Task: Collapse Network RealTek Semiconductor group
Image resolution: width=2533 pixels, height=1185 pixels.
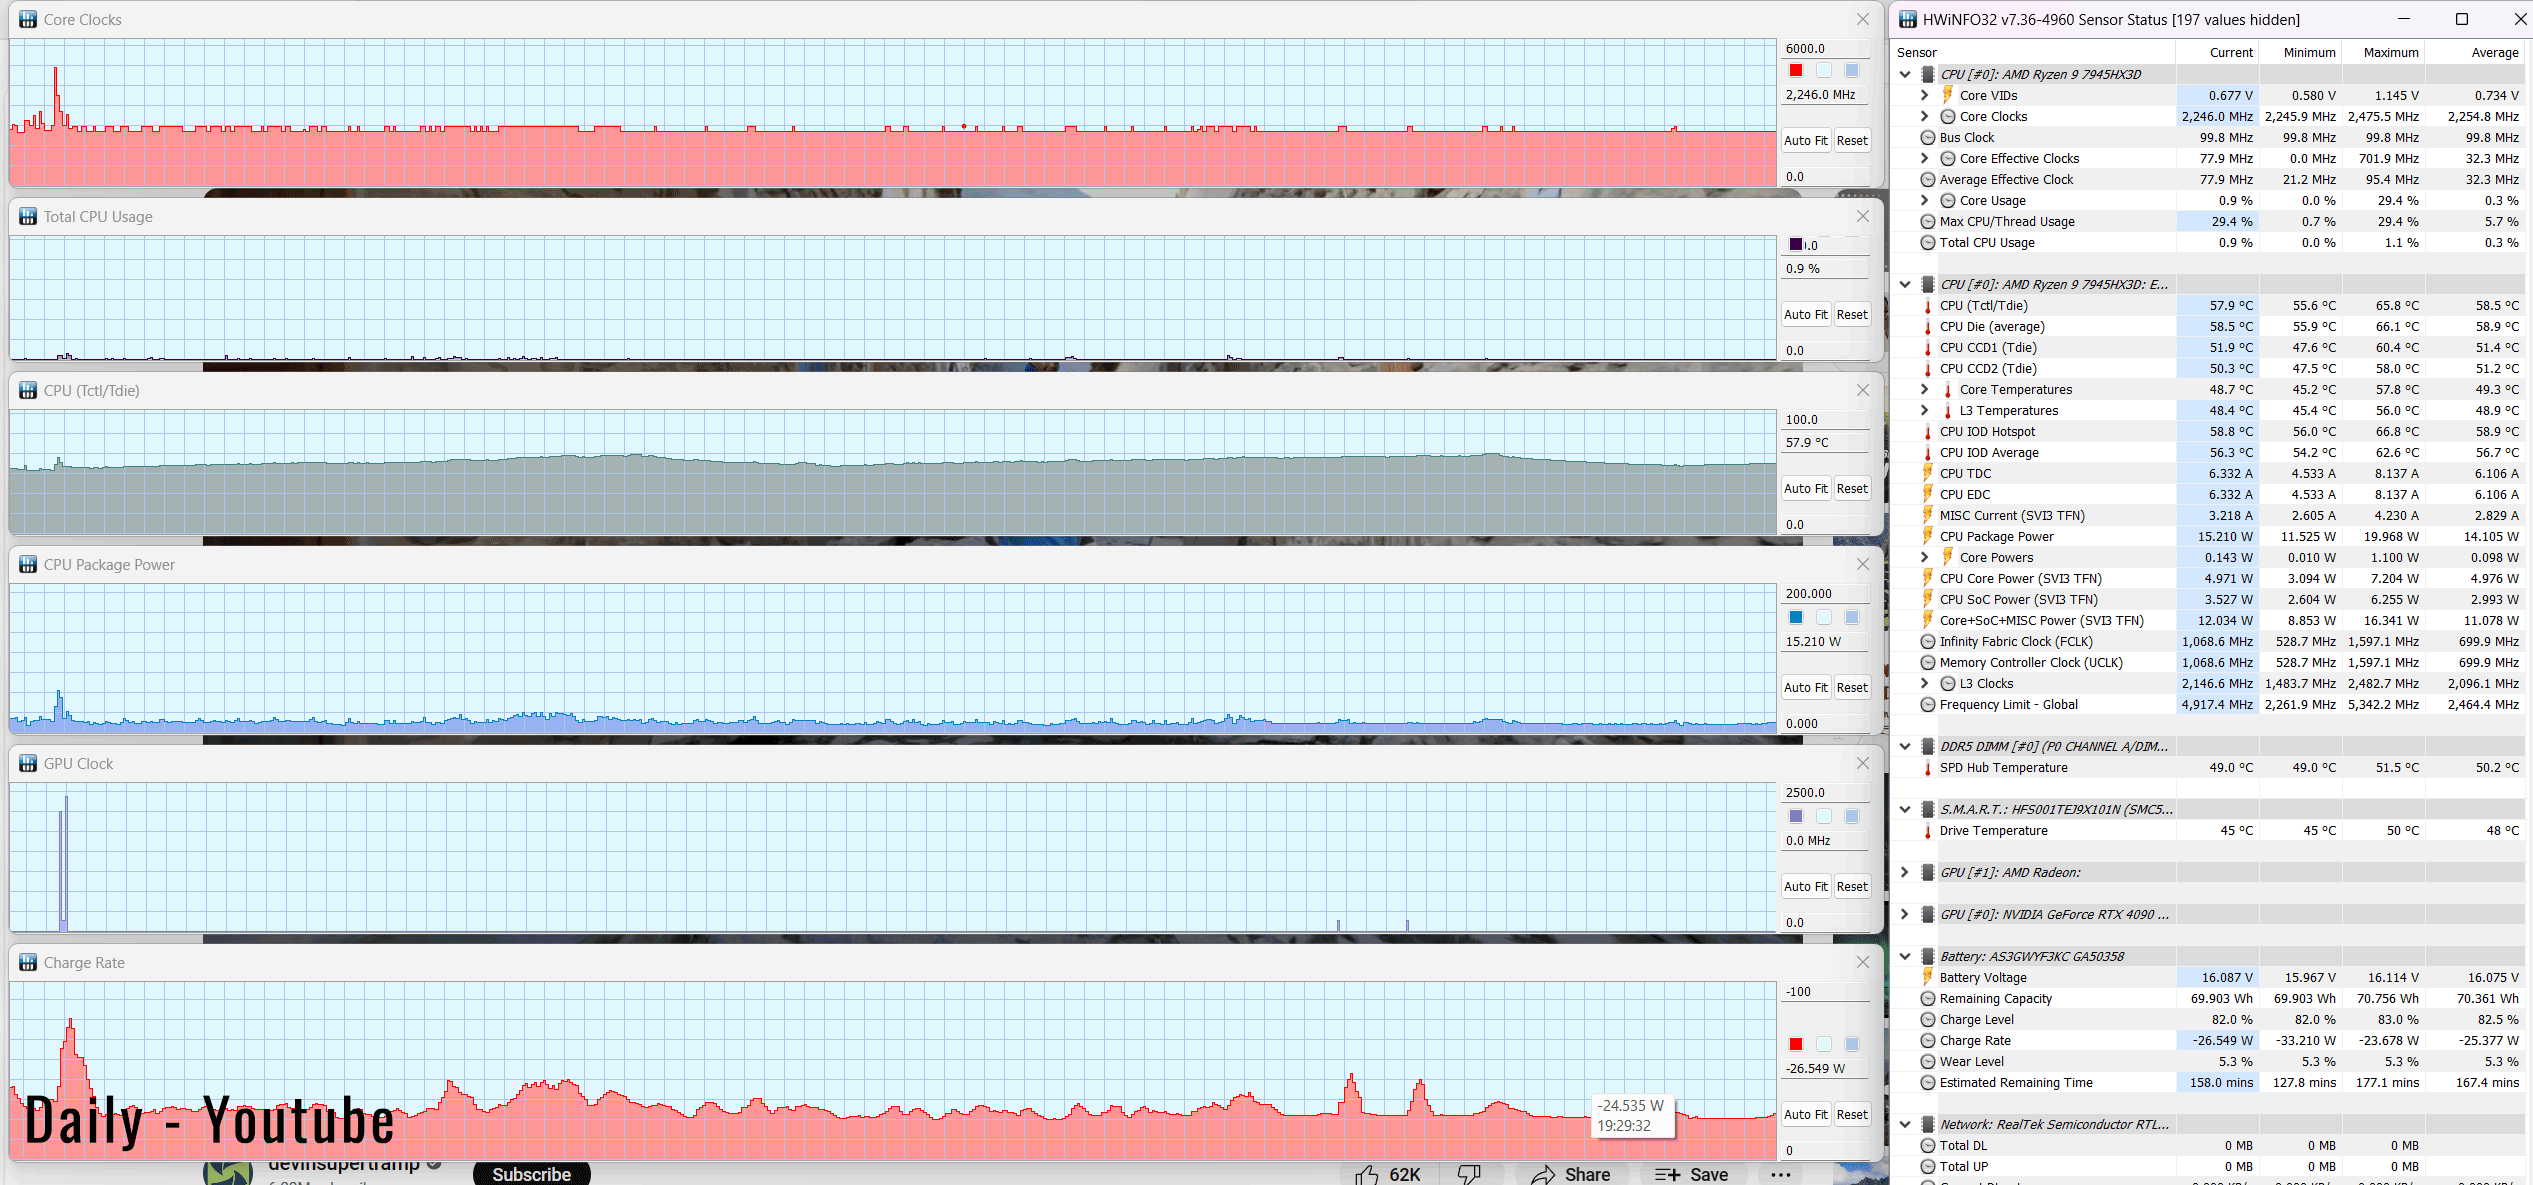Action: click(x=1905, y=1124)
